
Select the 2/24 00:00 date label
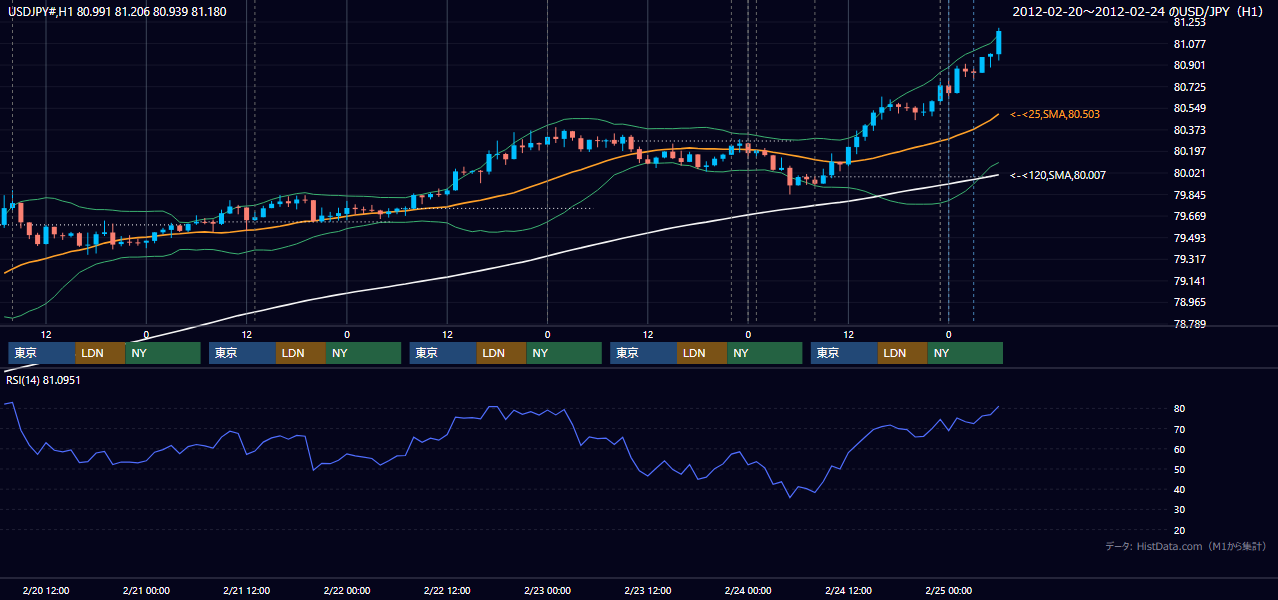[748, 591]
